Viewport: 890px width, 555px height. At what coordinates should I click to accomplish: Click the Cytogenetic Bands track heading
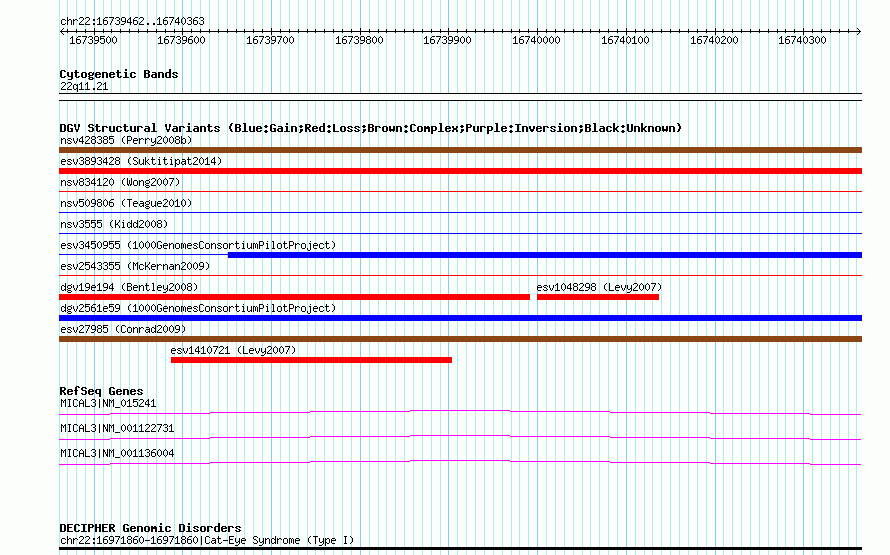[x=119, y=74]
